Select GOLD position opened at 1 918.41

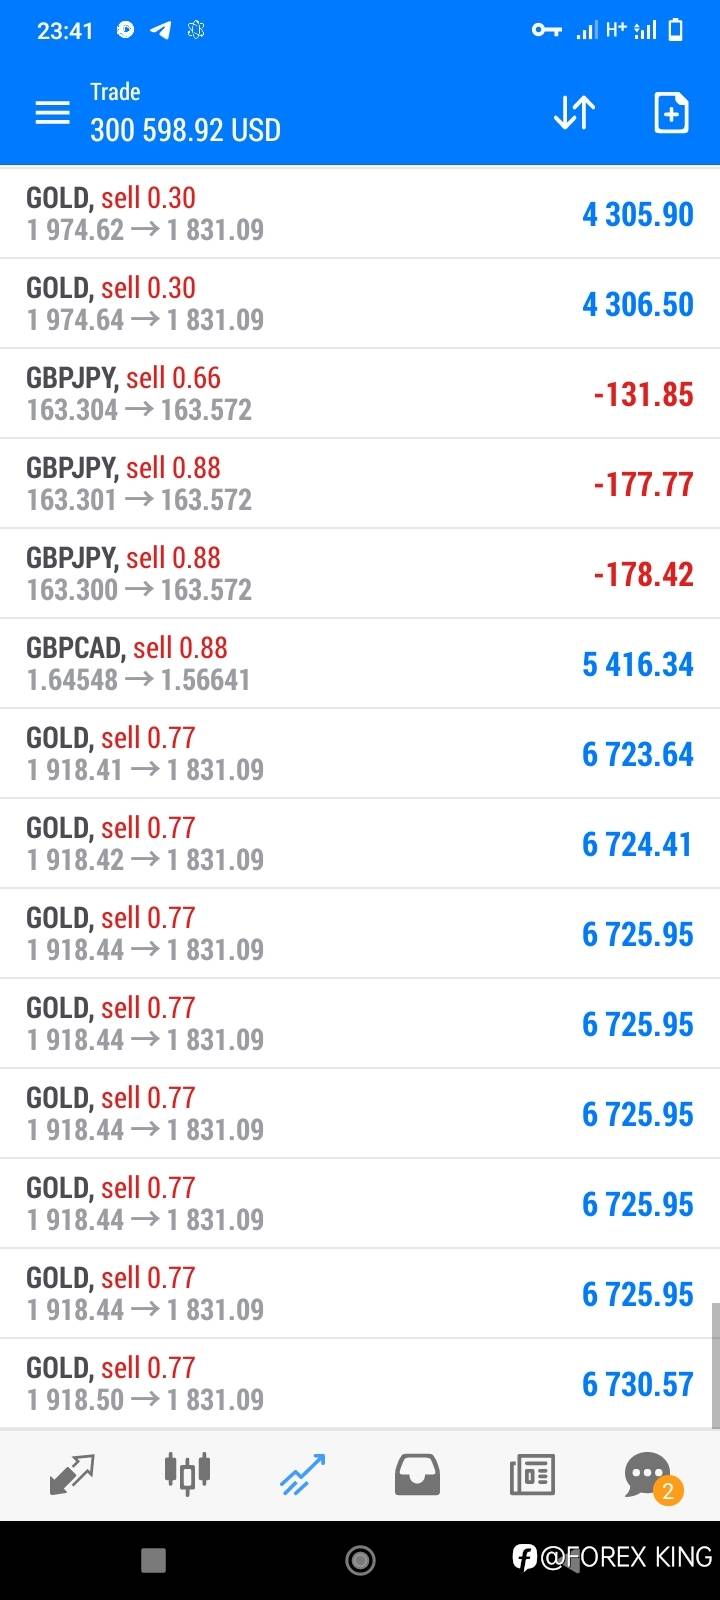[300, 753]
